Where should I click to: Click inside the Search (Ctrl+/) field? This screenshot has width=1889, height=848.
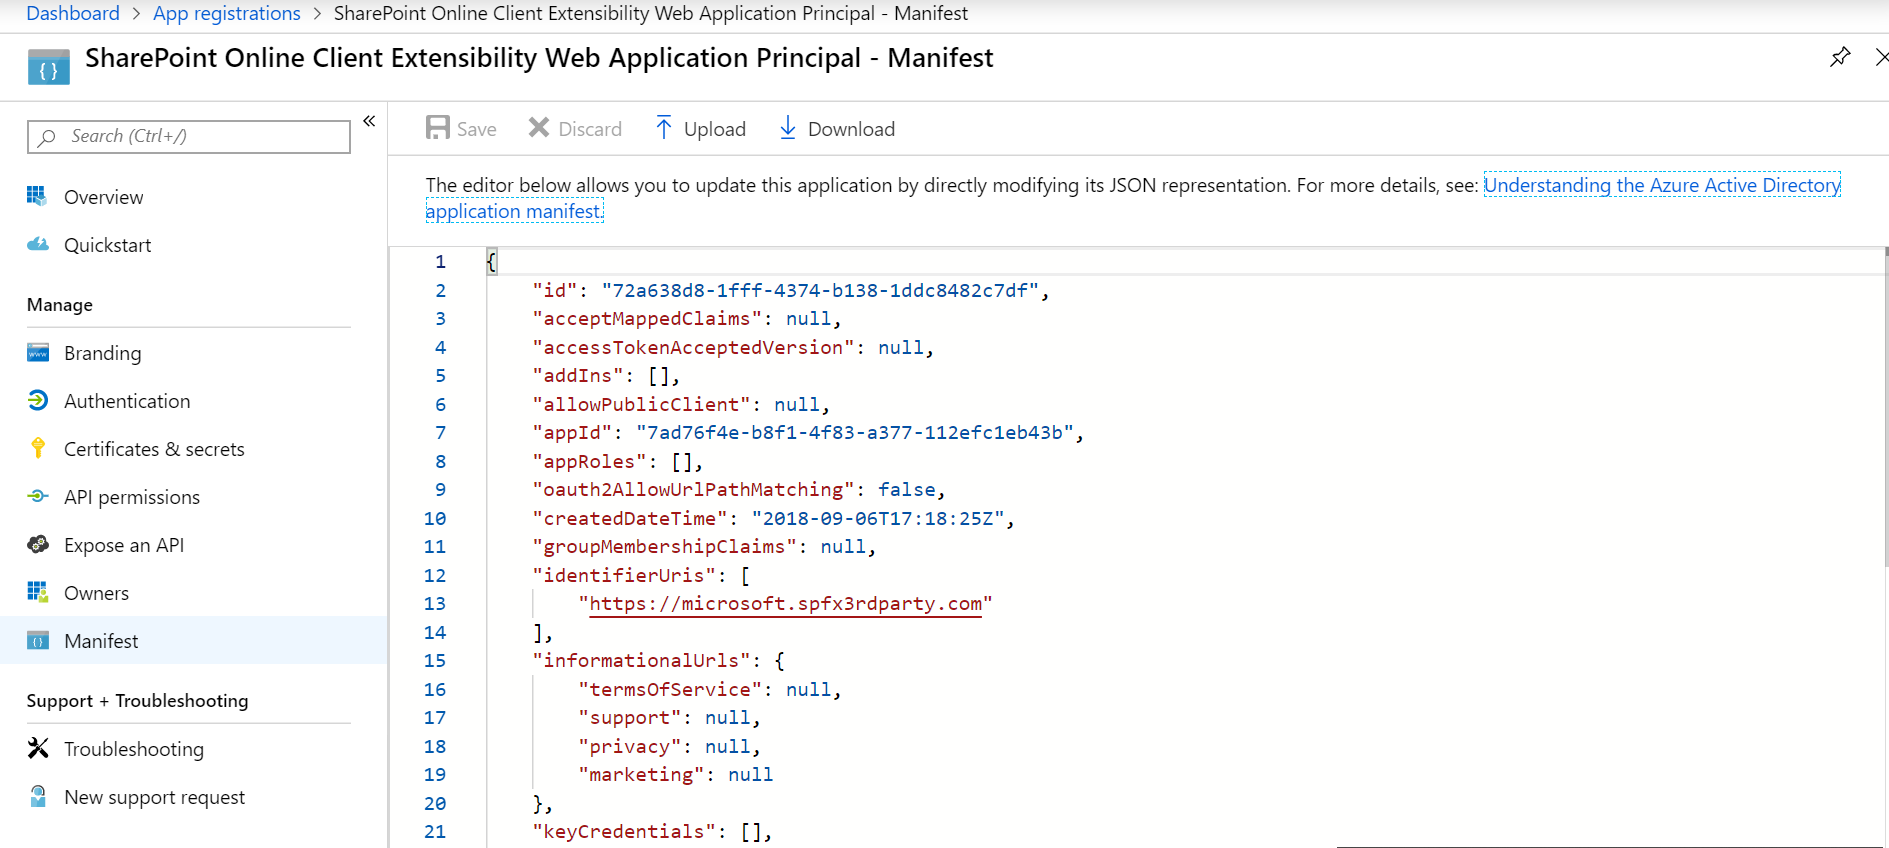point(189,137)
